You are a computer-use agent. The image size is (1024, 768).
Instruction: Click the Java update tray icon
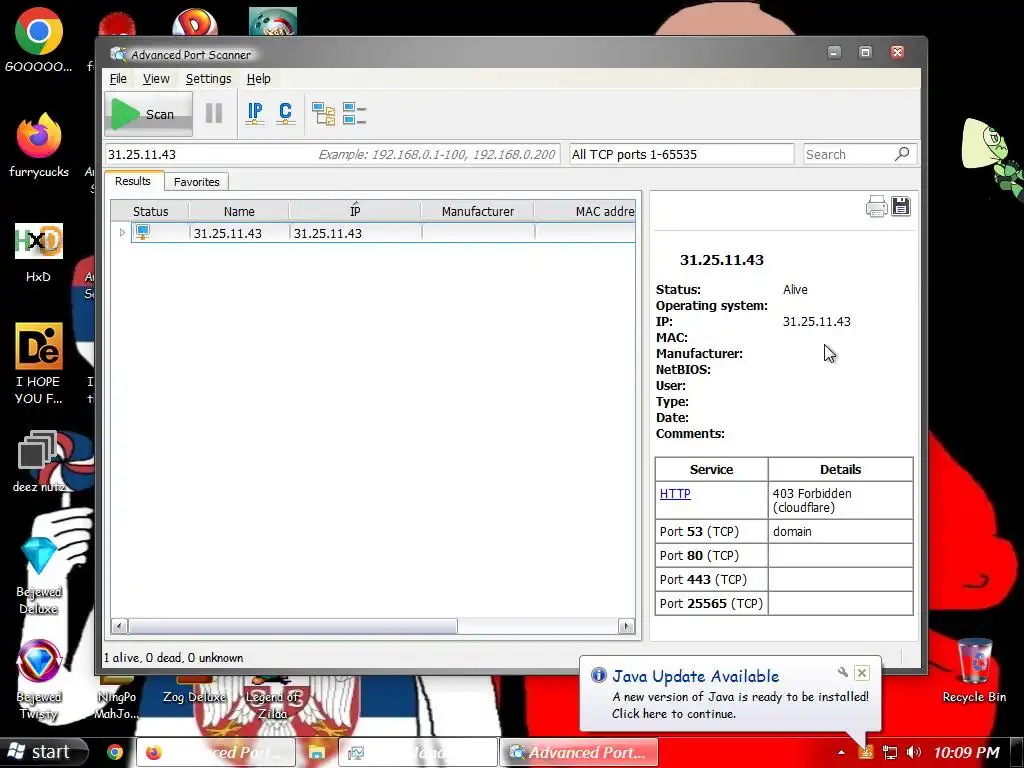pyautogui.click(x=866, y=753)
